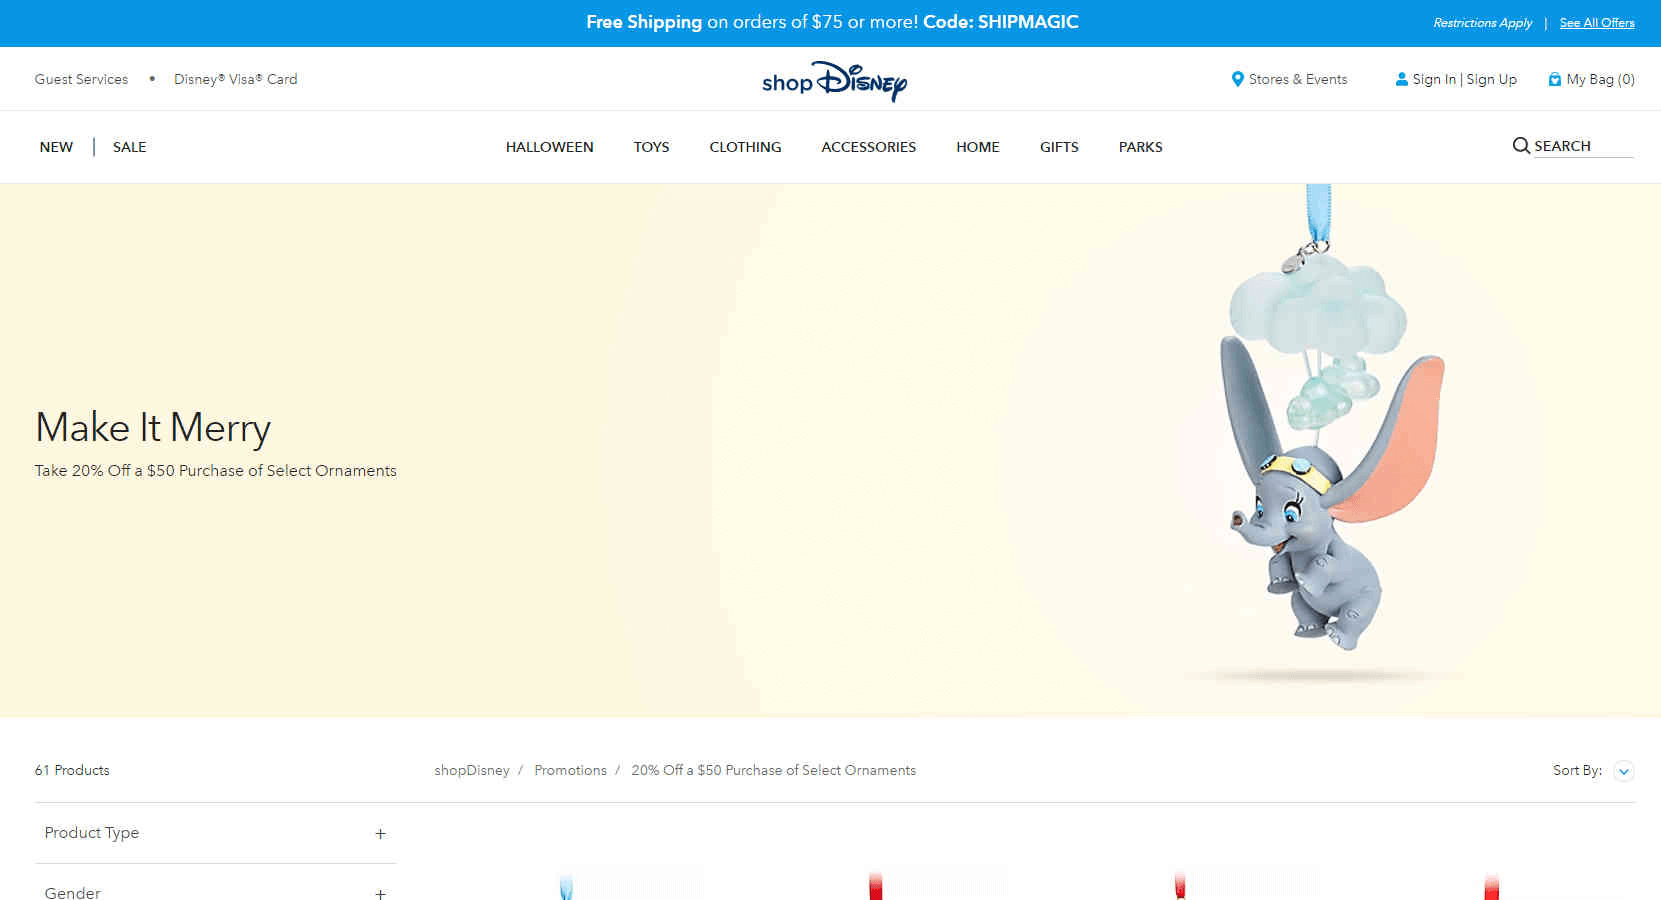Open the My Bag (0) text link
This screenshot has height=900, width=1661.
click(x=1600, y=79)
